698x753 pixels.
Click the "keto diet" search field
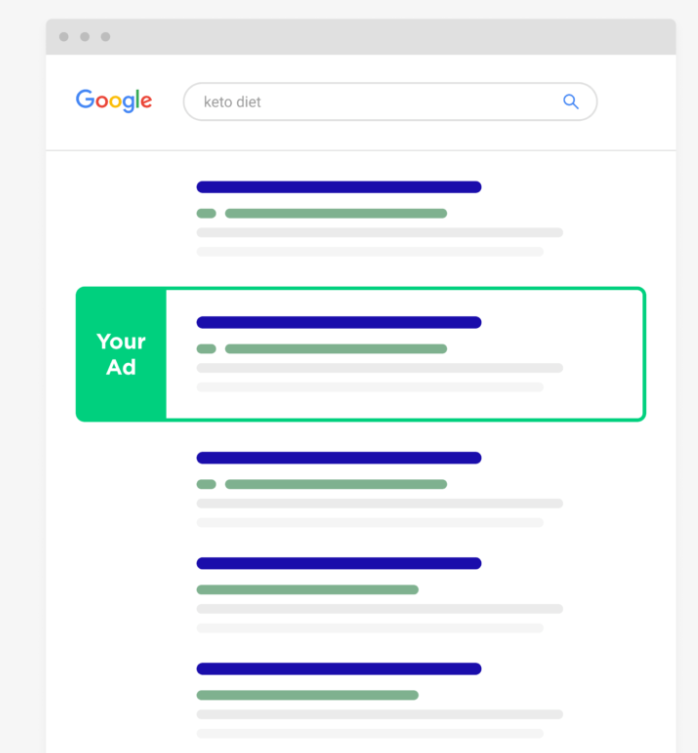pyautogui.click(x=390, y=102)
